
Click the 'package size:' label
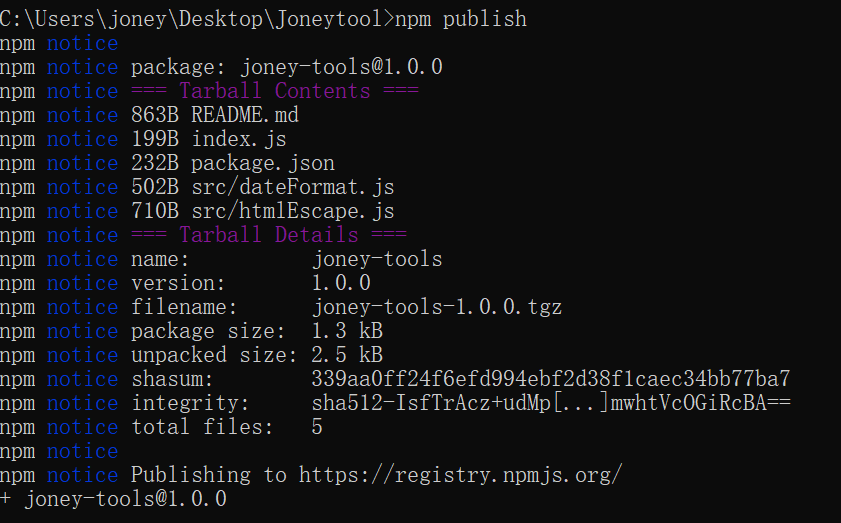pos(208,332)
